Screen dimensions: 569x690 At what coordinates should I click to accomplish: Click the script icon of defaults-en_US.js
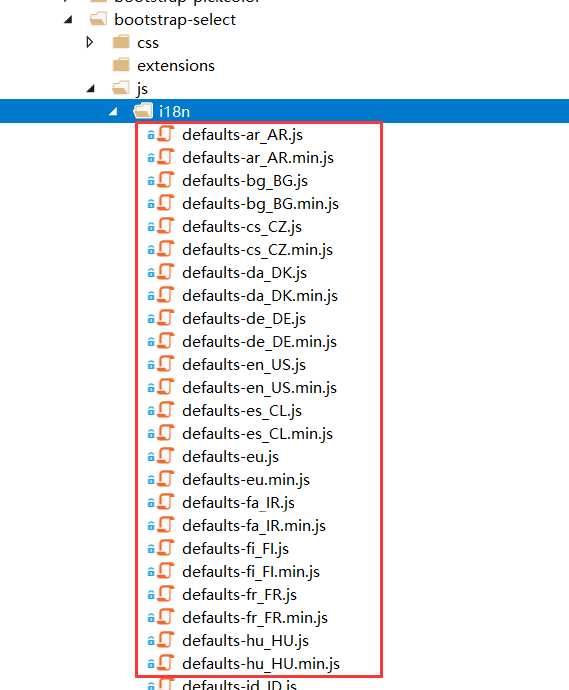(x=166, y=364)
